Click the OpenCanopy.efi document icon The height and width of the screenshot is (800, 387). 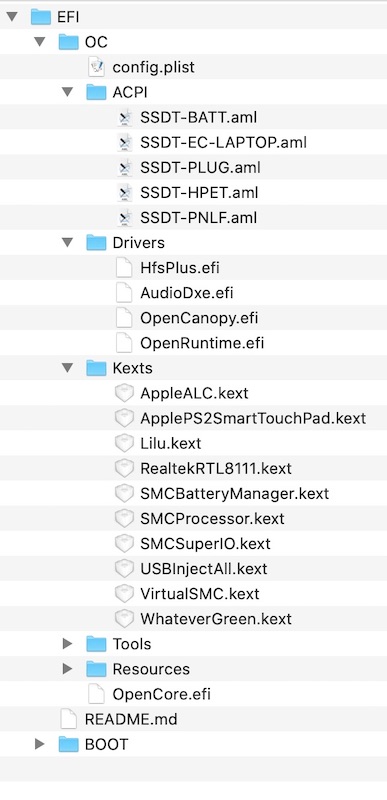point(124,317)
